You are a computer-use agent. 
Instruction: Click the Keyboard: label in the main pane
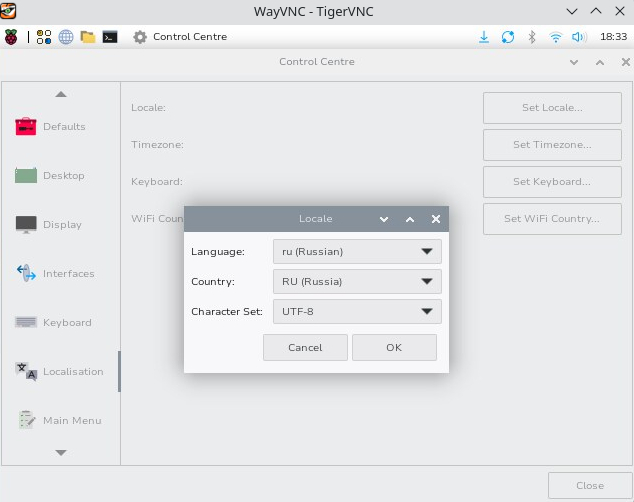pyautogui.click(x=157, y=182)
